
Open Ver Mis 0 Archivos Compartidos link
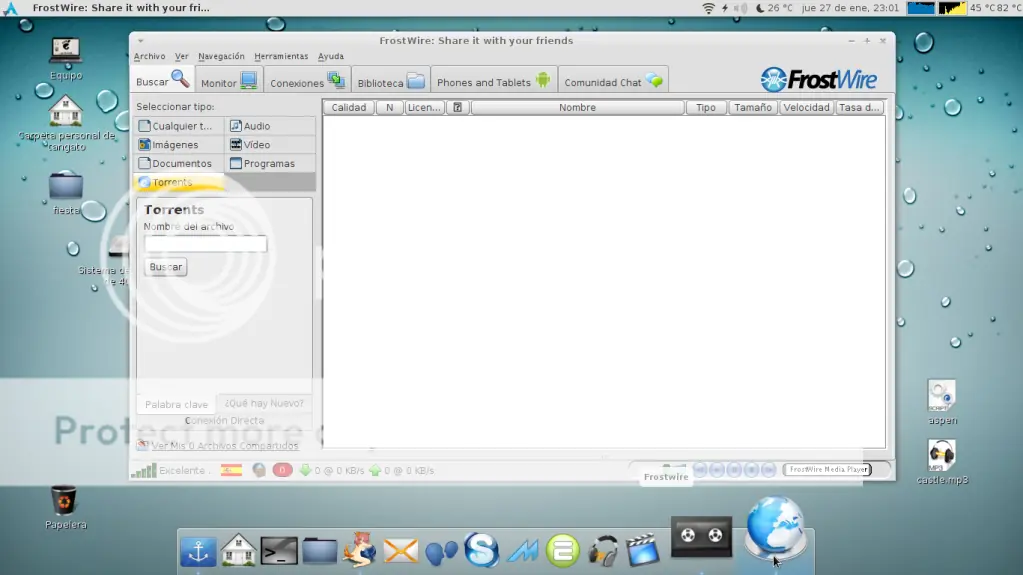[x=224, y=446]
